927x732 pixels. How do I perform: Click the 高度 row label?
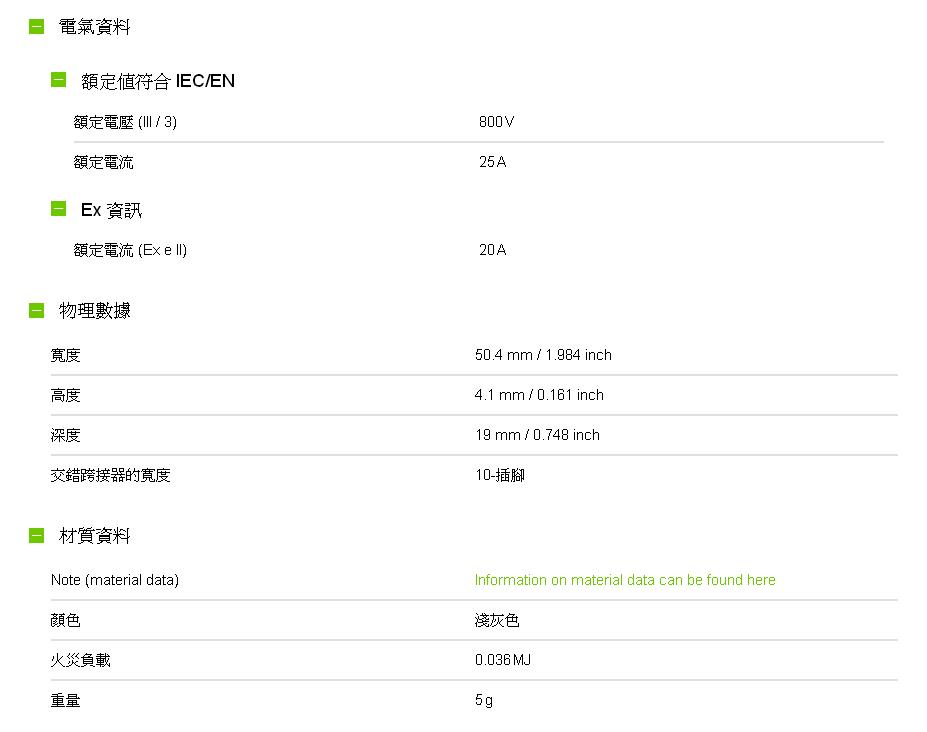(x=66, y=395)
